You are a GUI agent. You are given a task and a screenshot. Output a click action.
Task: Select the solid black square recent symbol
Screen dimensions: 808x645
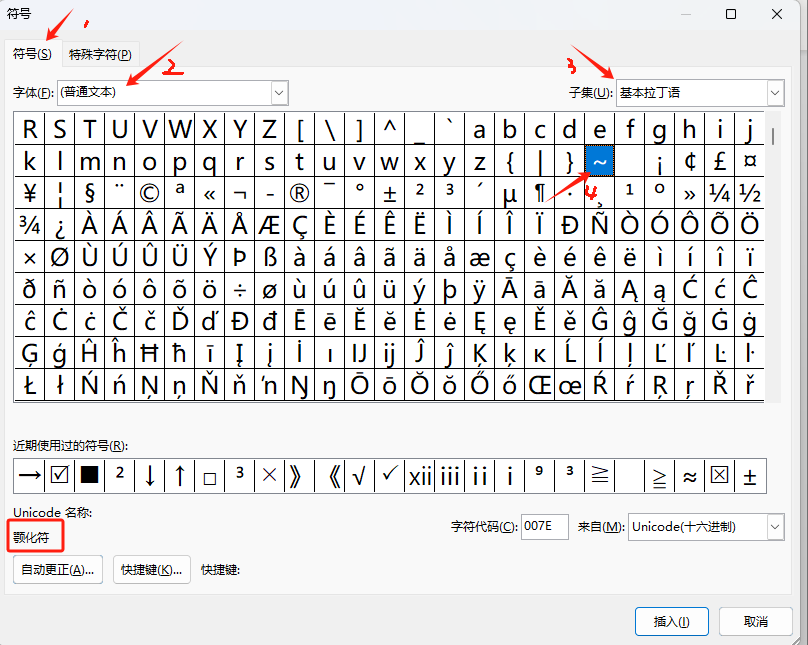(89, 476)
